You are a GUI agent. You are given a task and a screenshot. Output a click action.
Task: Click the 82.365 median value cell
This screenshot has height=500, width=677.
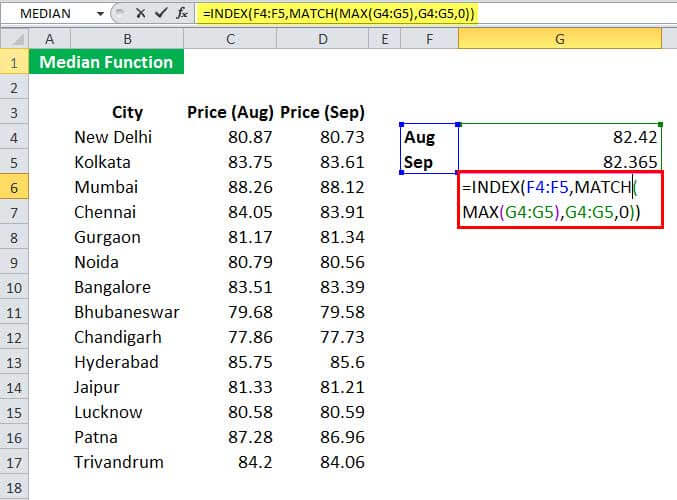[560, 161]
